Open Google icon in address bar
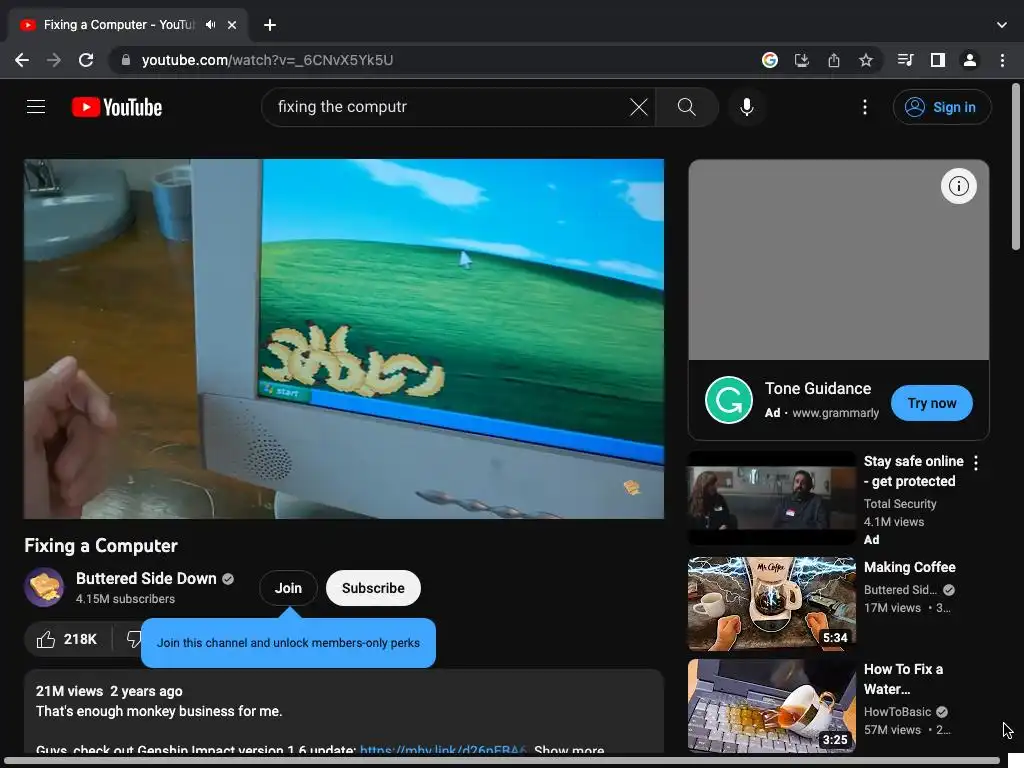Image resolution: width=1024 pixels, height=768 pixels. (770, 60)
